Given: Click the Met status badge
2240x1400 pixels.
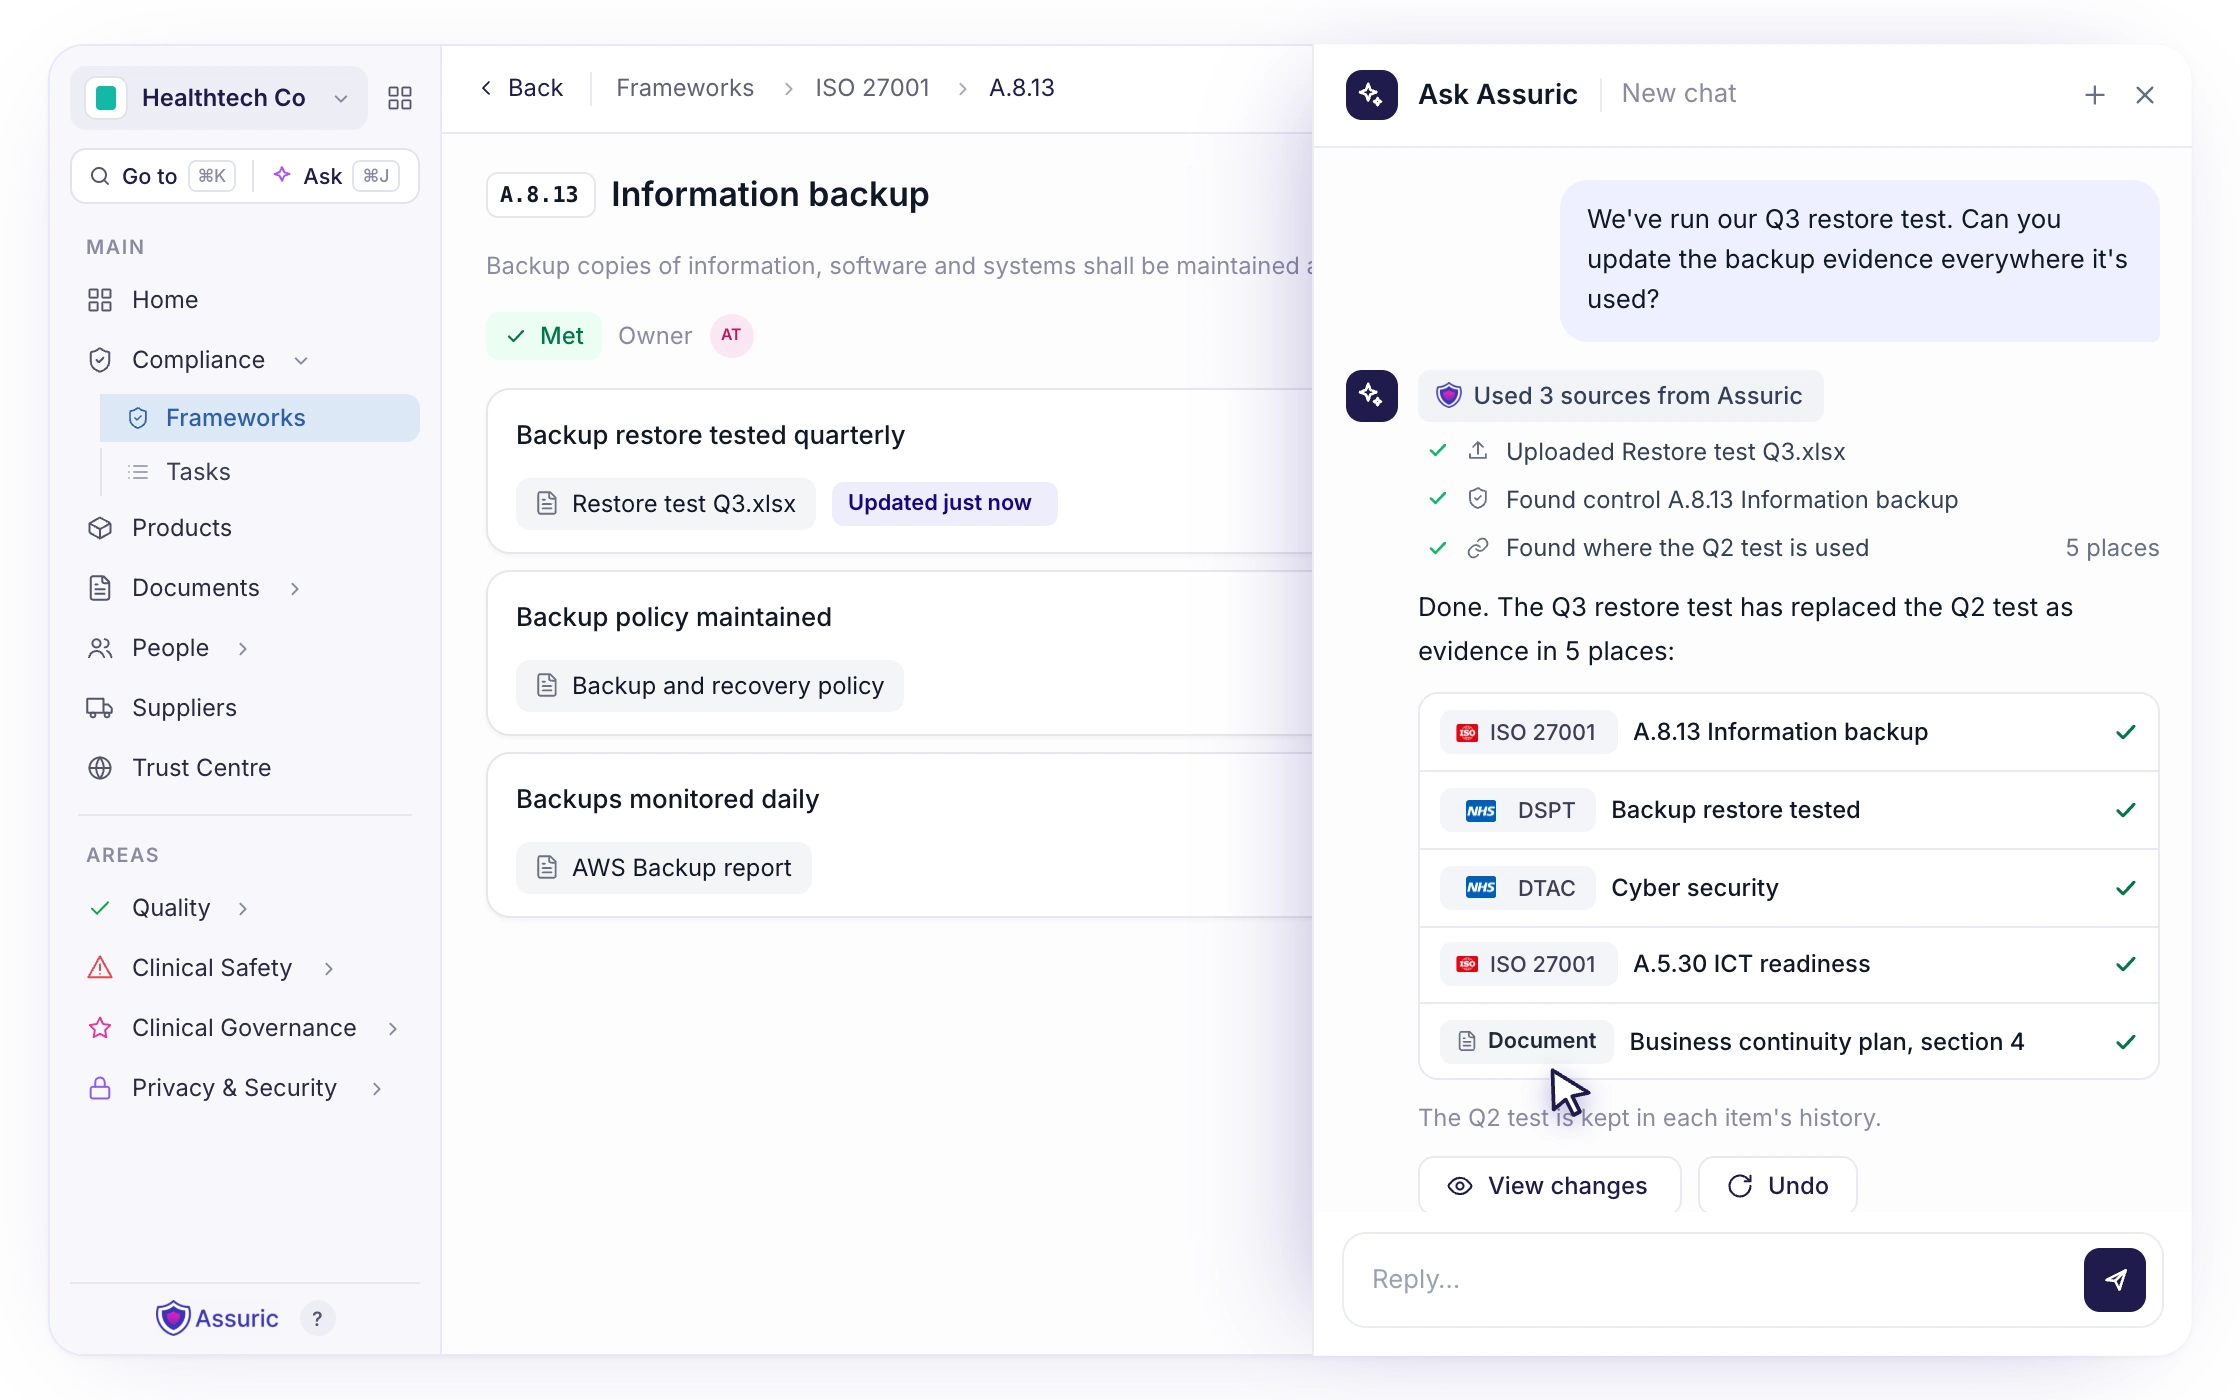Looking at the screenshot, I should click(544, 336).
